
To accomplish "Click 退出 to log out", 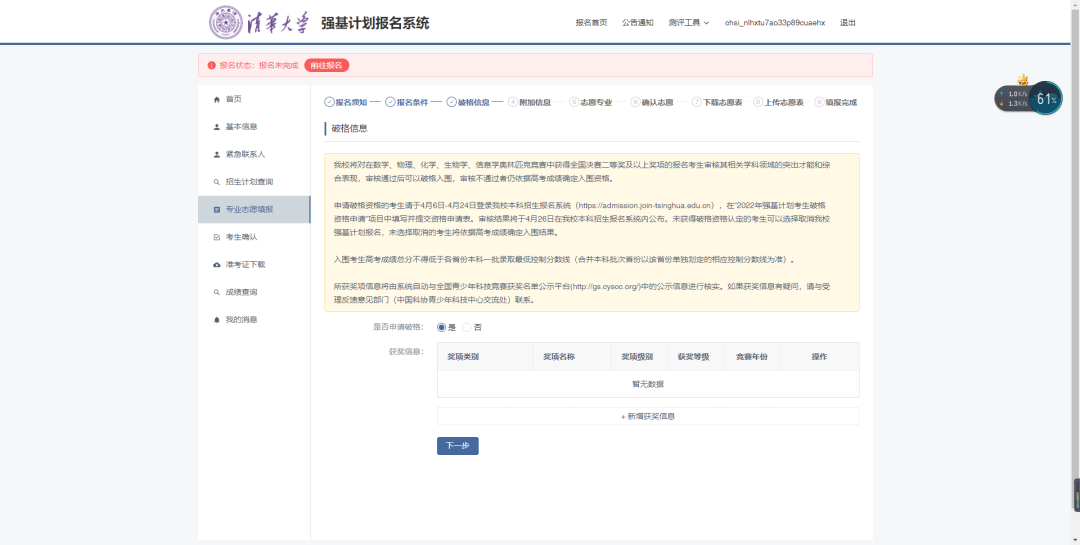I will tap(848, 23).
